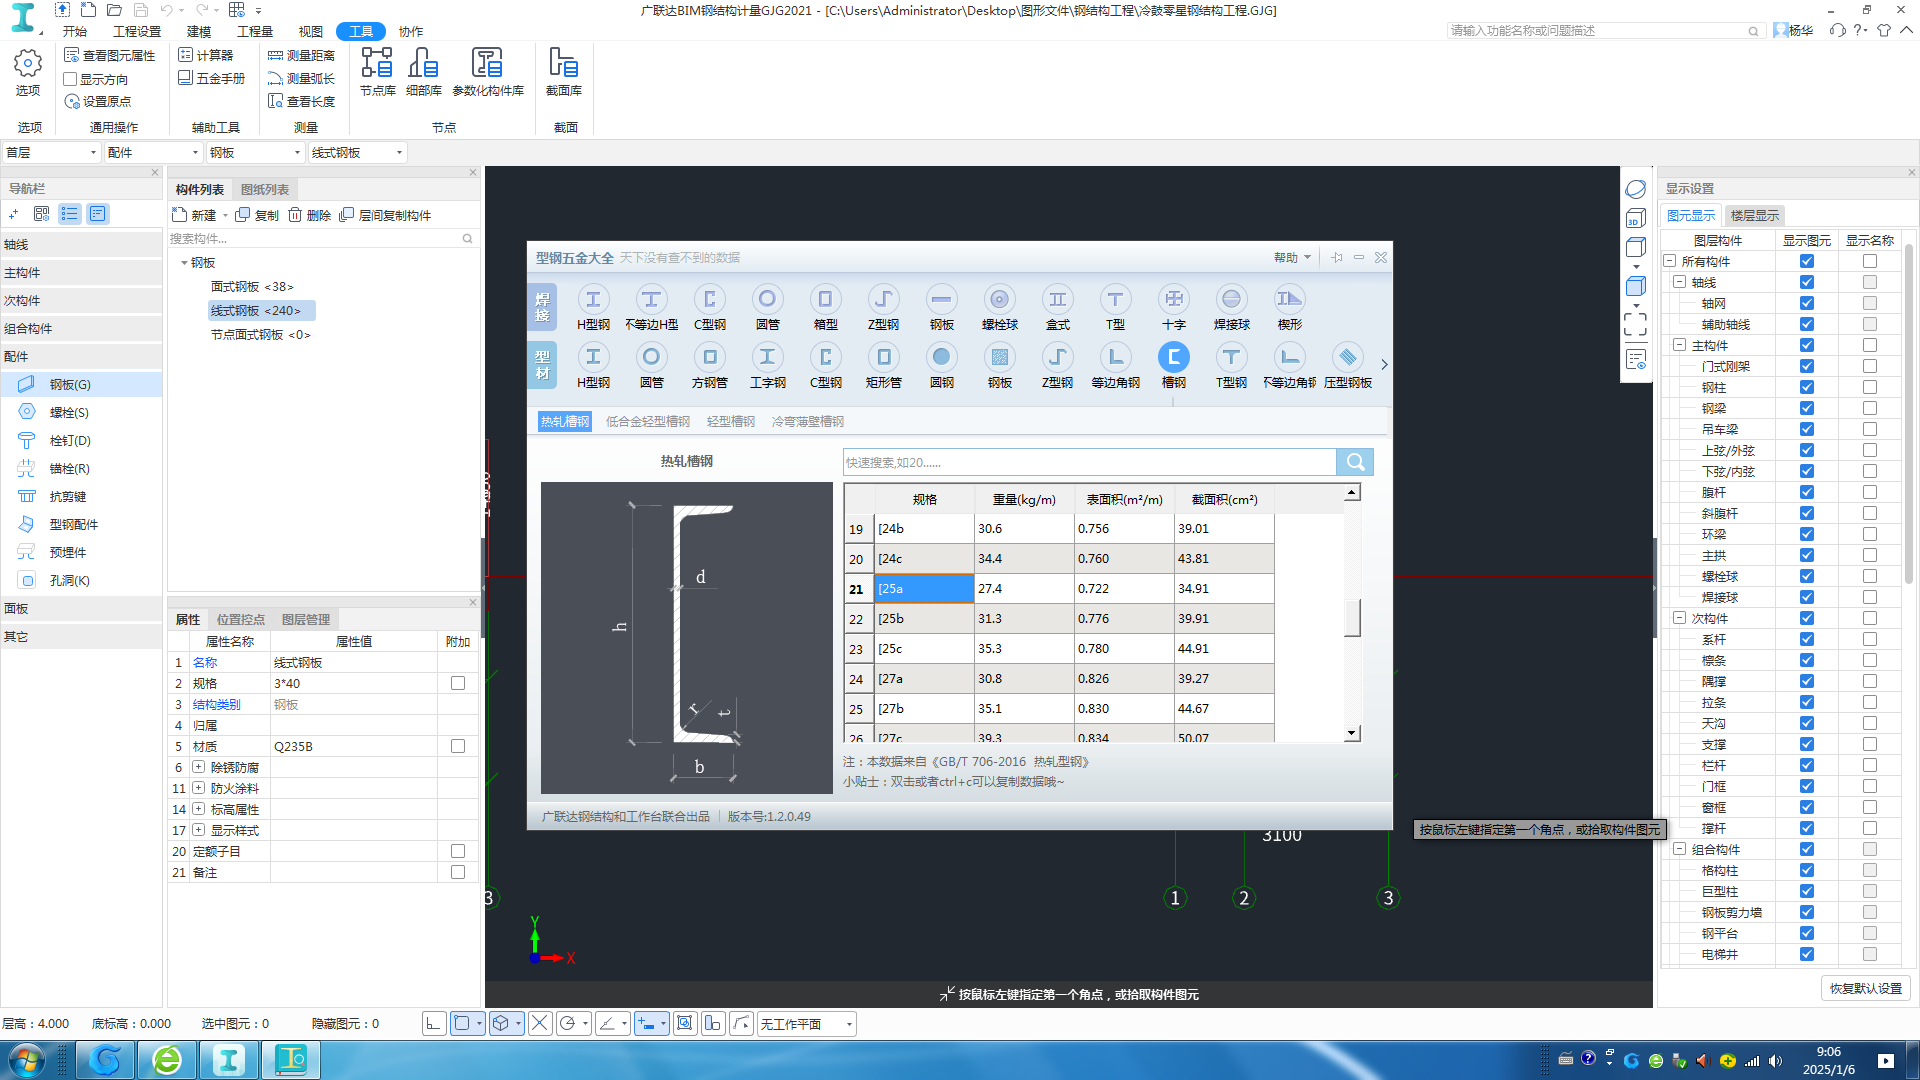
Task: Open Windows Start menu
Action: (27, 1060)
